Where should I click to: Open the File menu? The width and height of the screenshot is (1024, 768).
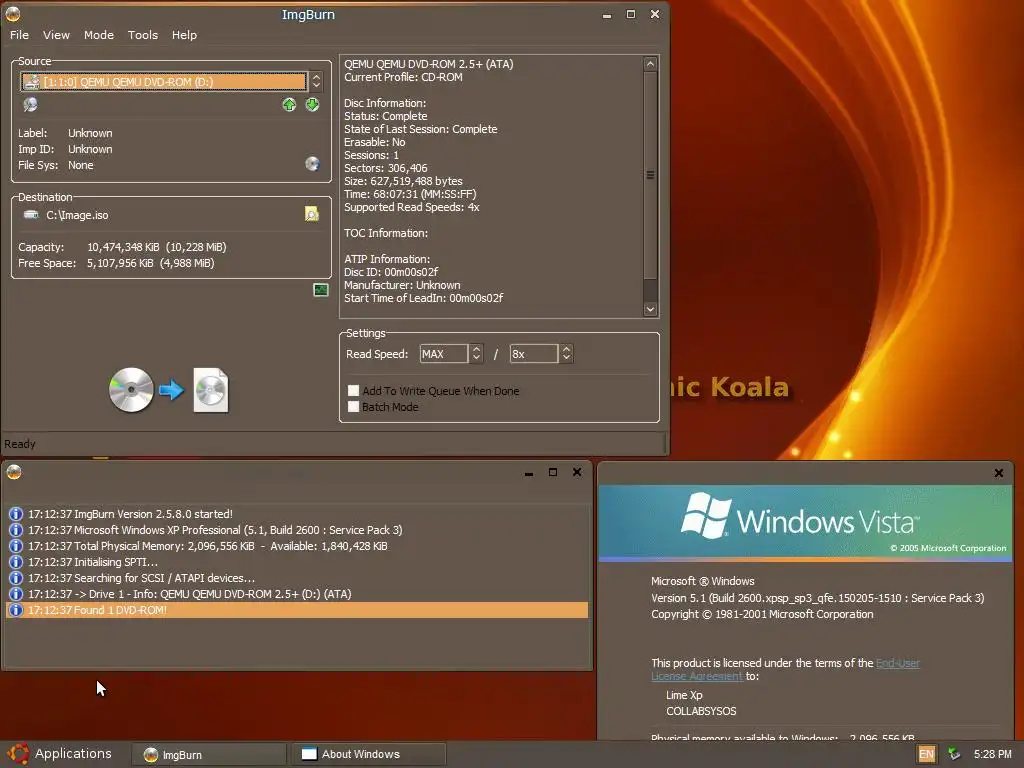[19, 35]
